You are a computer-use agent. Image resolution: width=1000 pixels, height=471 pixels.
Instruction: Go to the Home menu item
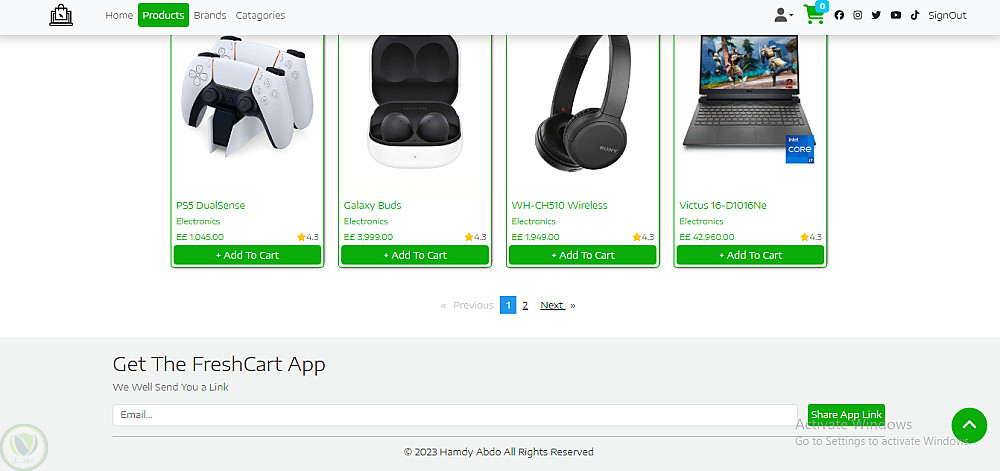119,15
